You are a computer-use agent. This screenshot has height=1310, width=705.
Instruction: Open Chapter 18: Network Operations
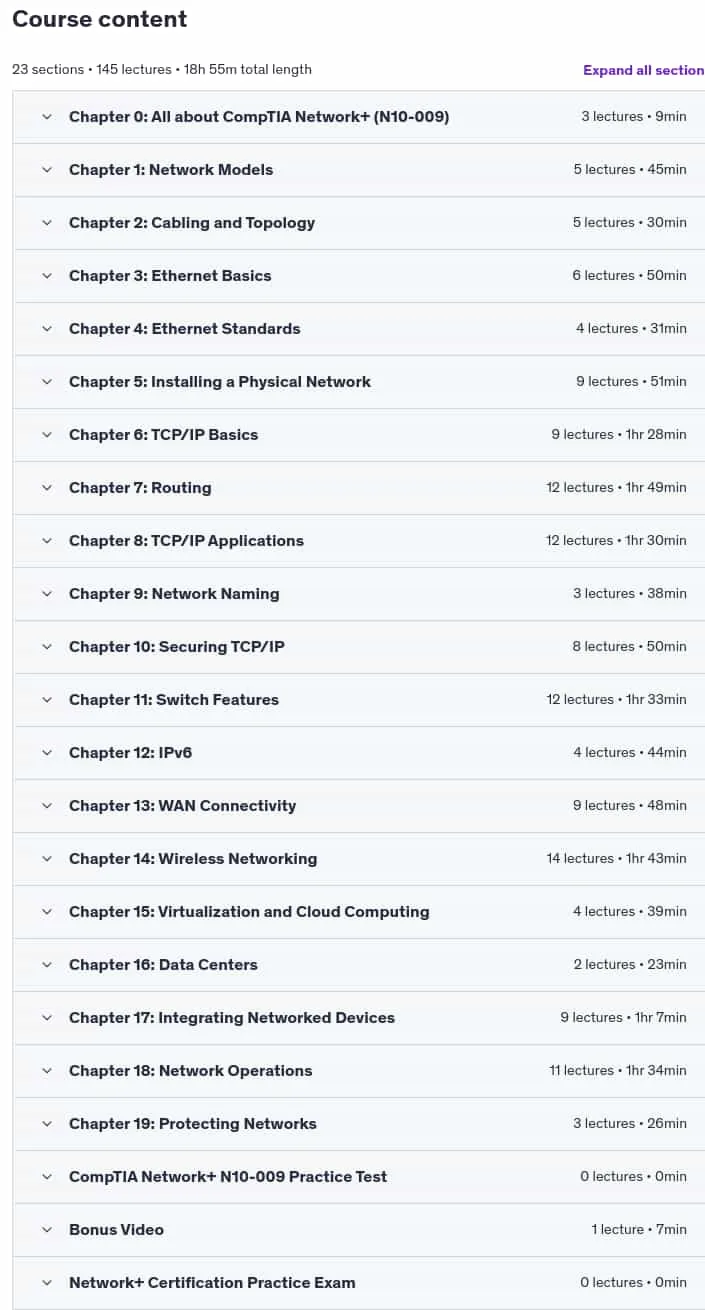coord(358,1071)
